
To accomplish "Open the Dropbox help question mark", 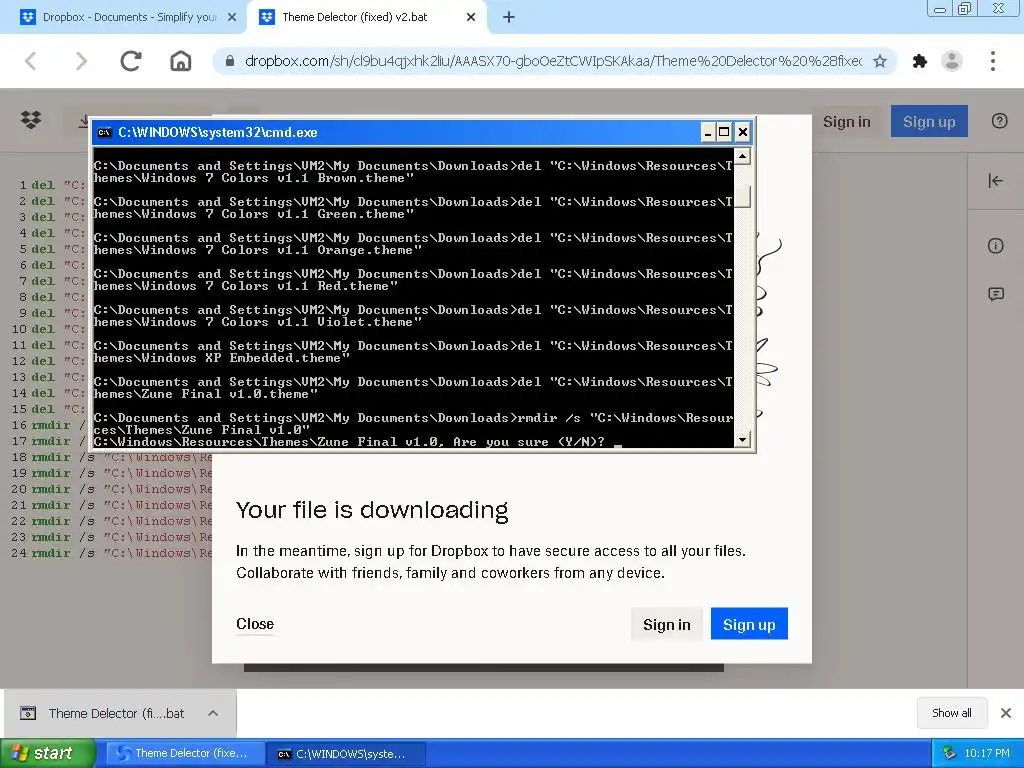I will [999, 121].
